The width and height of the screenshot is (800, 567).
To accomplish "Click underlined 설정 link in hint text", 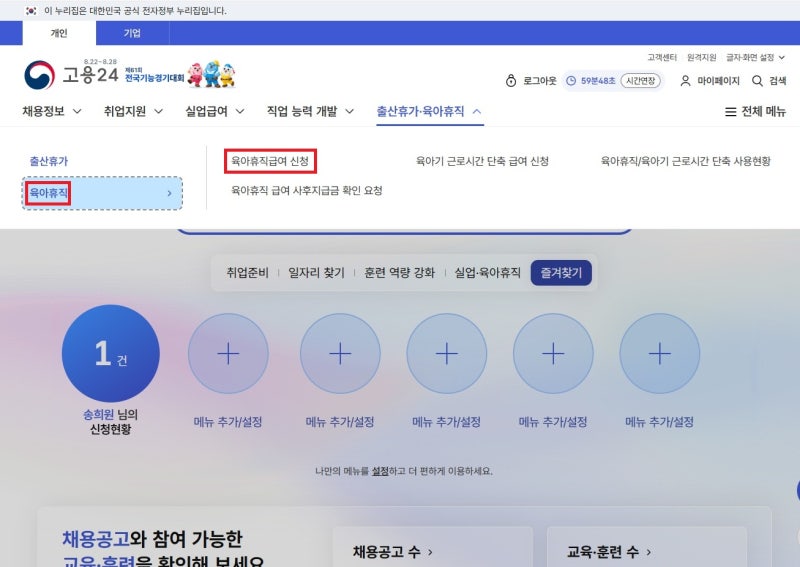I will [x=380, y=471].
